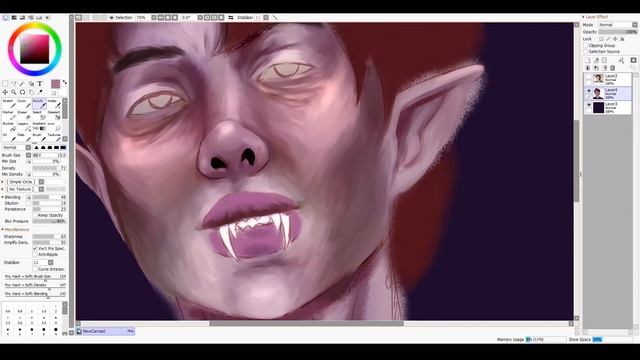
Task: Choose the Acrylic brush tool
Action: click(39, 104)
